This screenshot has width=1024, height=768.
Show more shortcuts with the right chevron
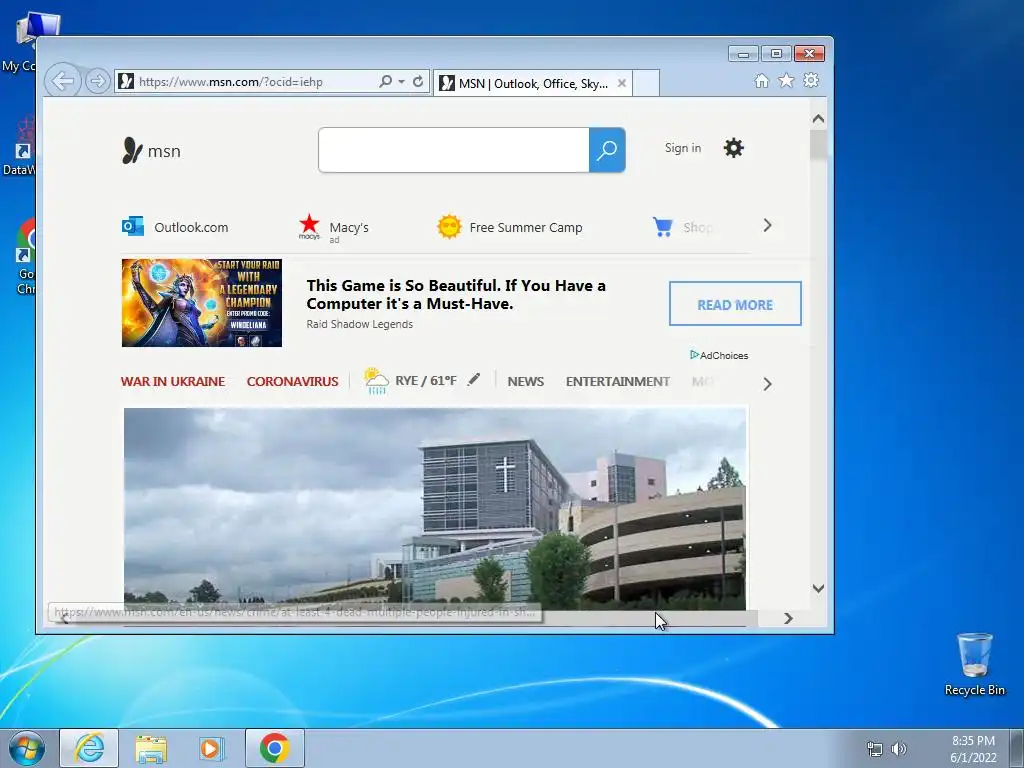tap(767, 225)
